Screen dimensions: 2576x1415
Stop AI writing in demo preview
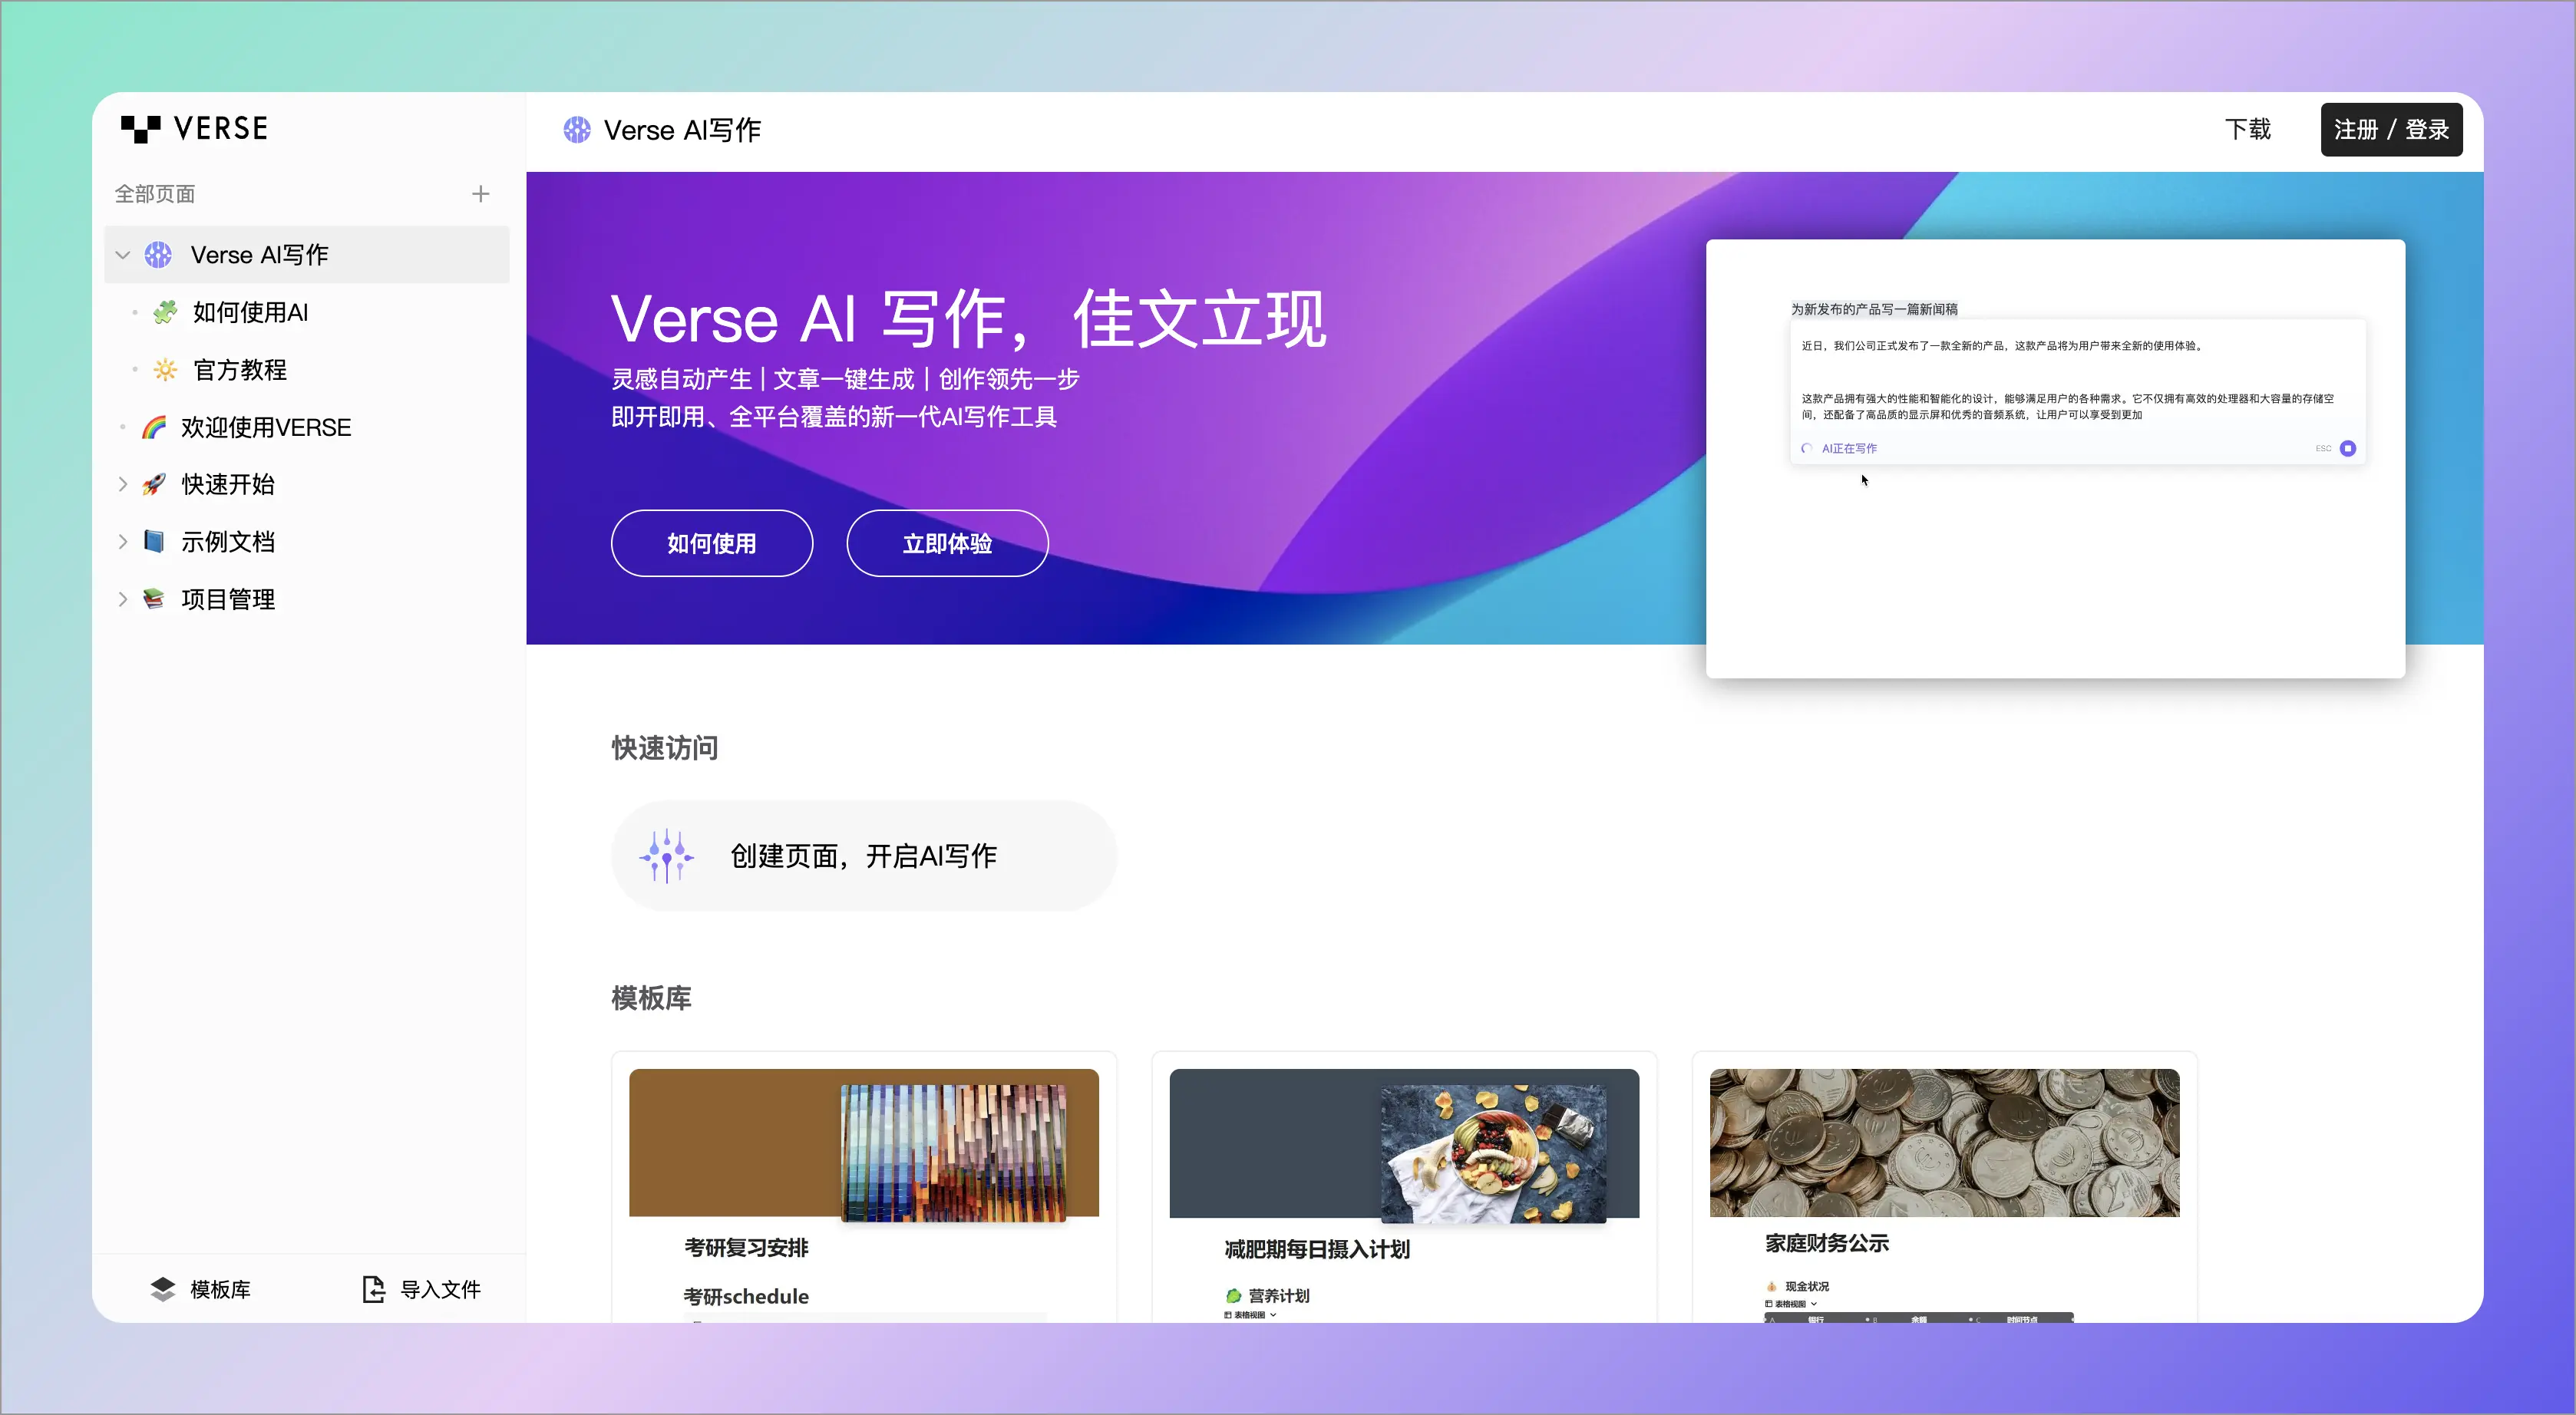(x=2347, y=448)
